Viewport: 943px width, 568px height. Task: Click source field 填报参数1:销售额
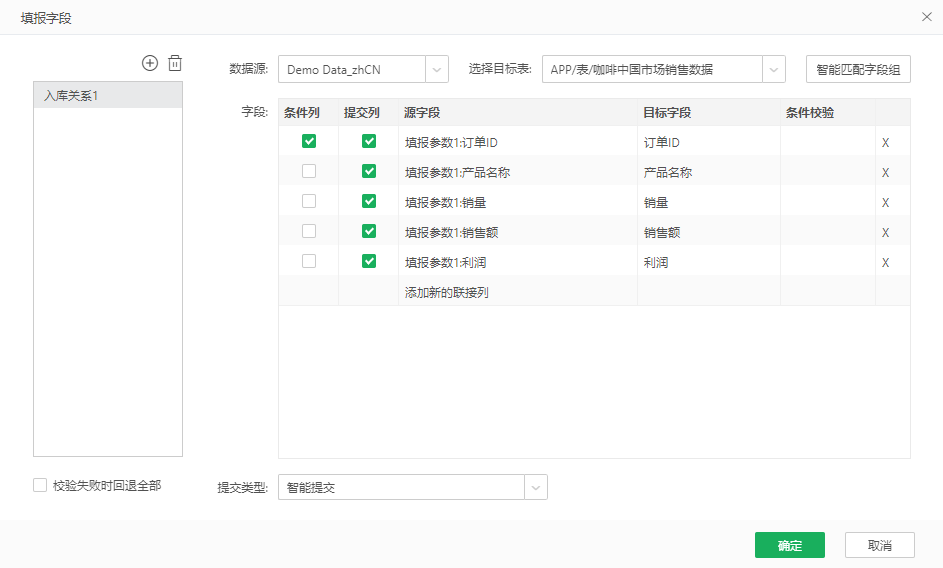(451, 233)
